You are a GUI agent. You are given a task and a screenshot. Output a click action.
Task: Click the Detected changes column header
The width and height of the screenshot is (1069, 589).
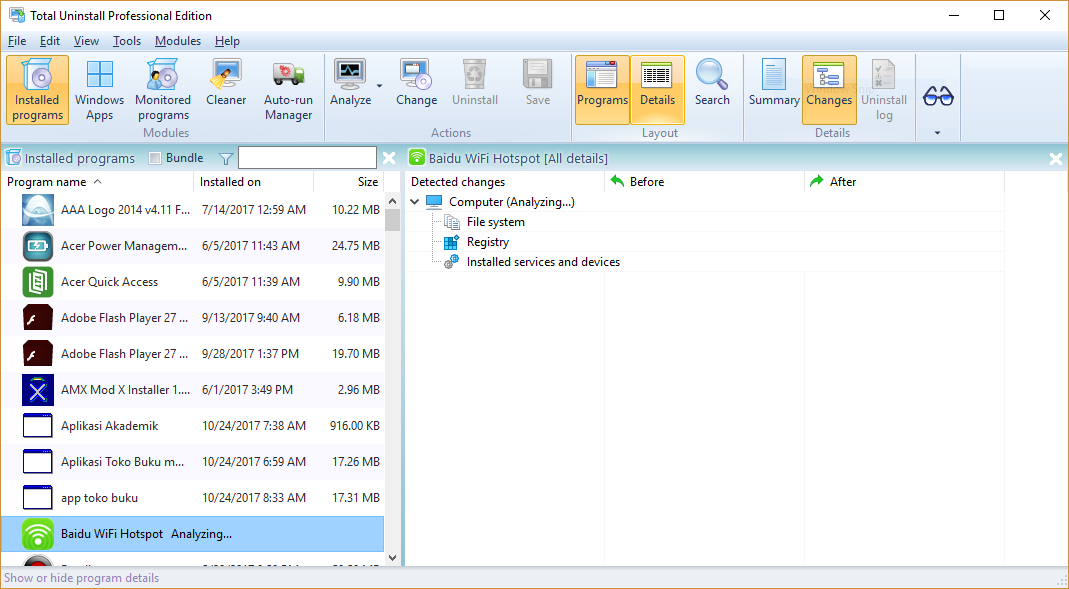click(505, 182)
